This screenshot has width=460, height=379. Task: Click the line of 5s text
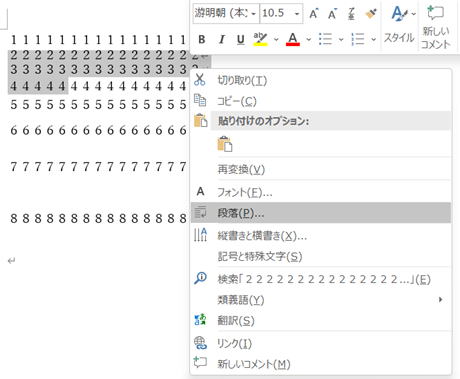pos(98,105)
